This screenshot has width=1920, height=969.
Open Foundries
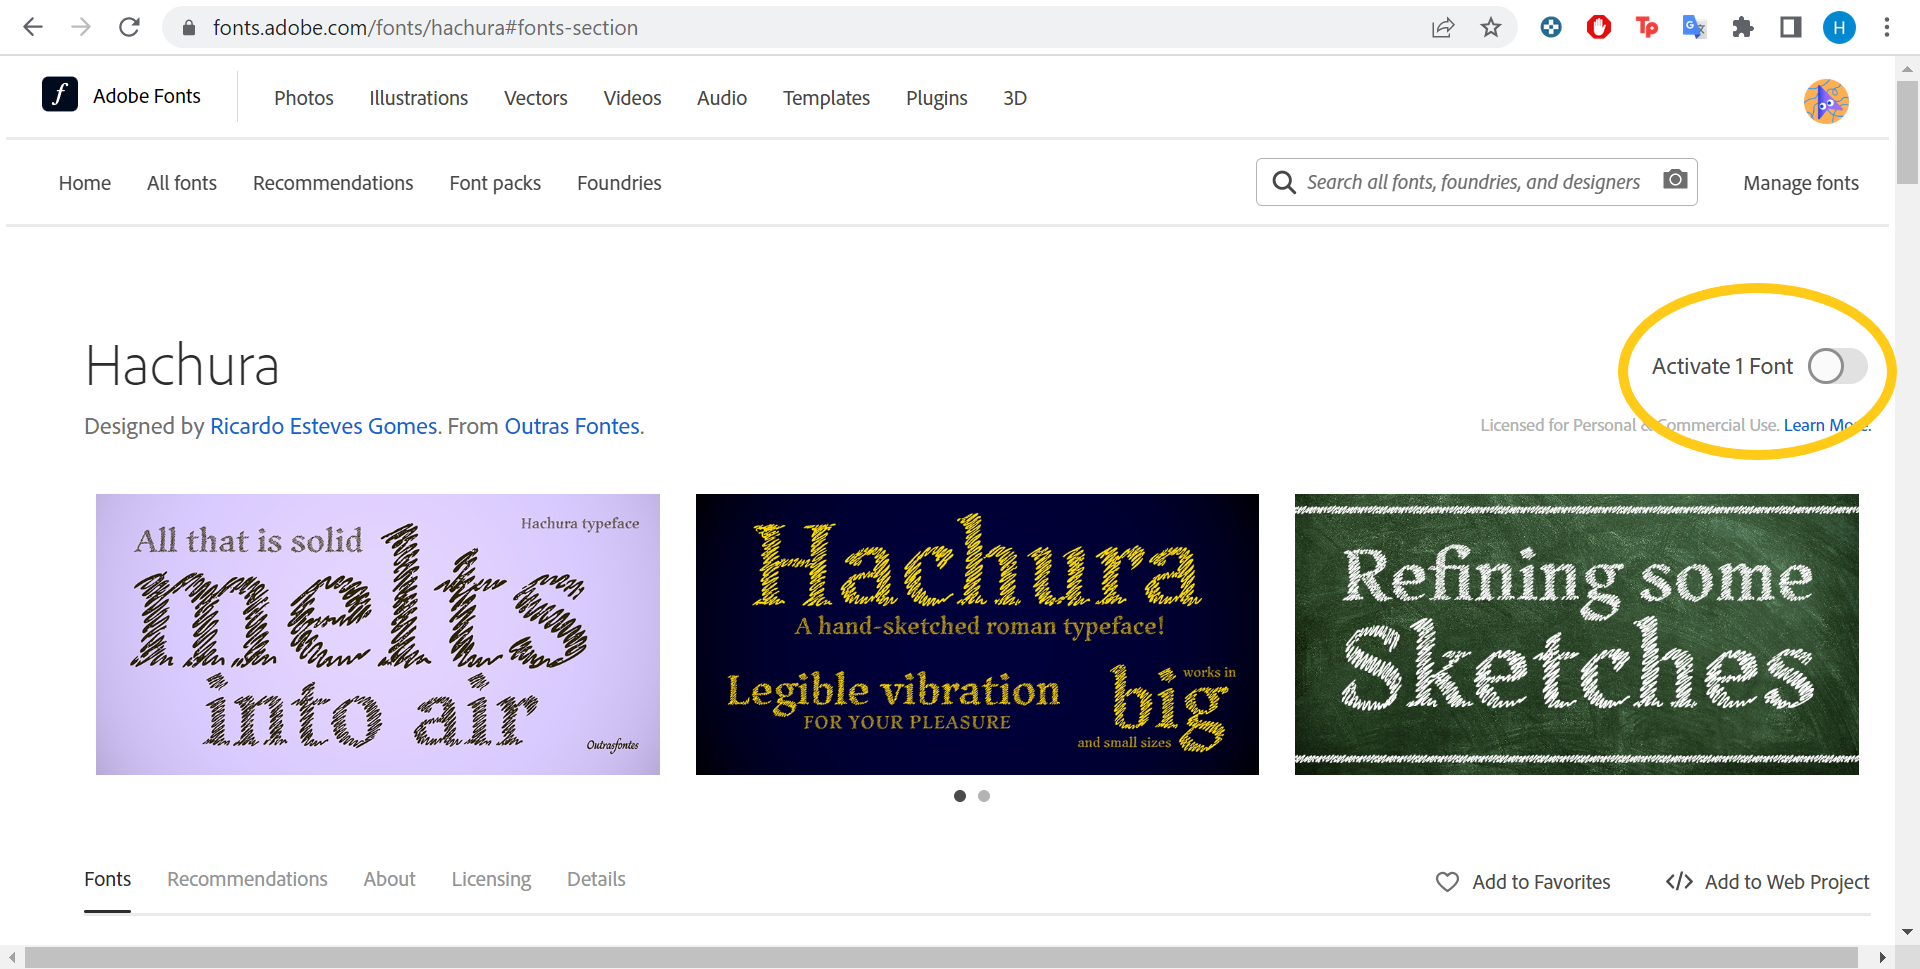pos(619,183)
